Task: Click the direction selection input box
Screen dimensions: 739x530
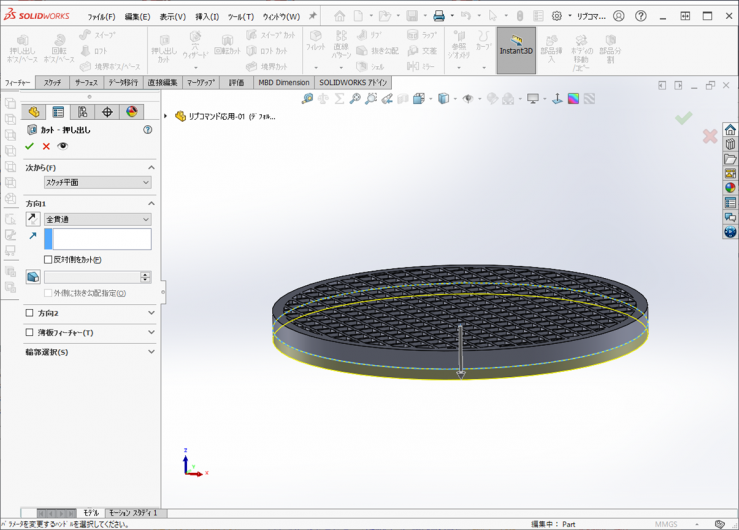Action: [101, 239]
